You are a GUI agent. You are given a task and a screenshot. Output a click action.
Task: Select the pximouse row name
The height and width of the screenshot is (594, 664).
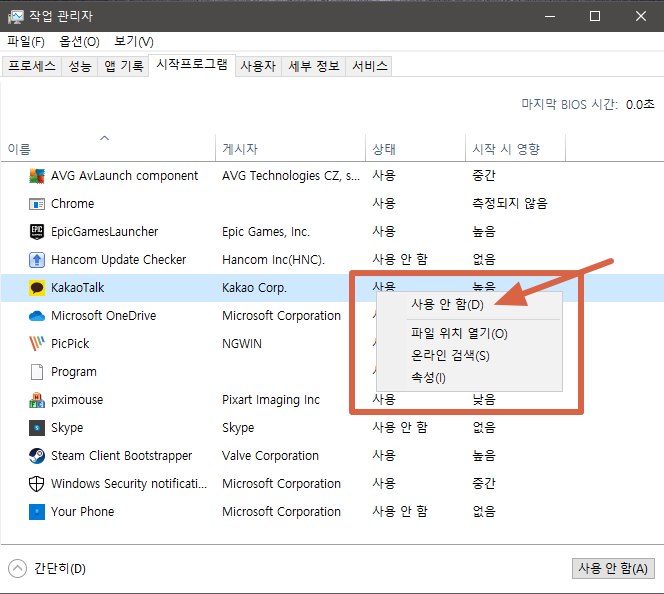coord(77,400)
